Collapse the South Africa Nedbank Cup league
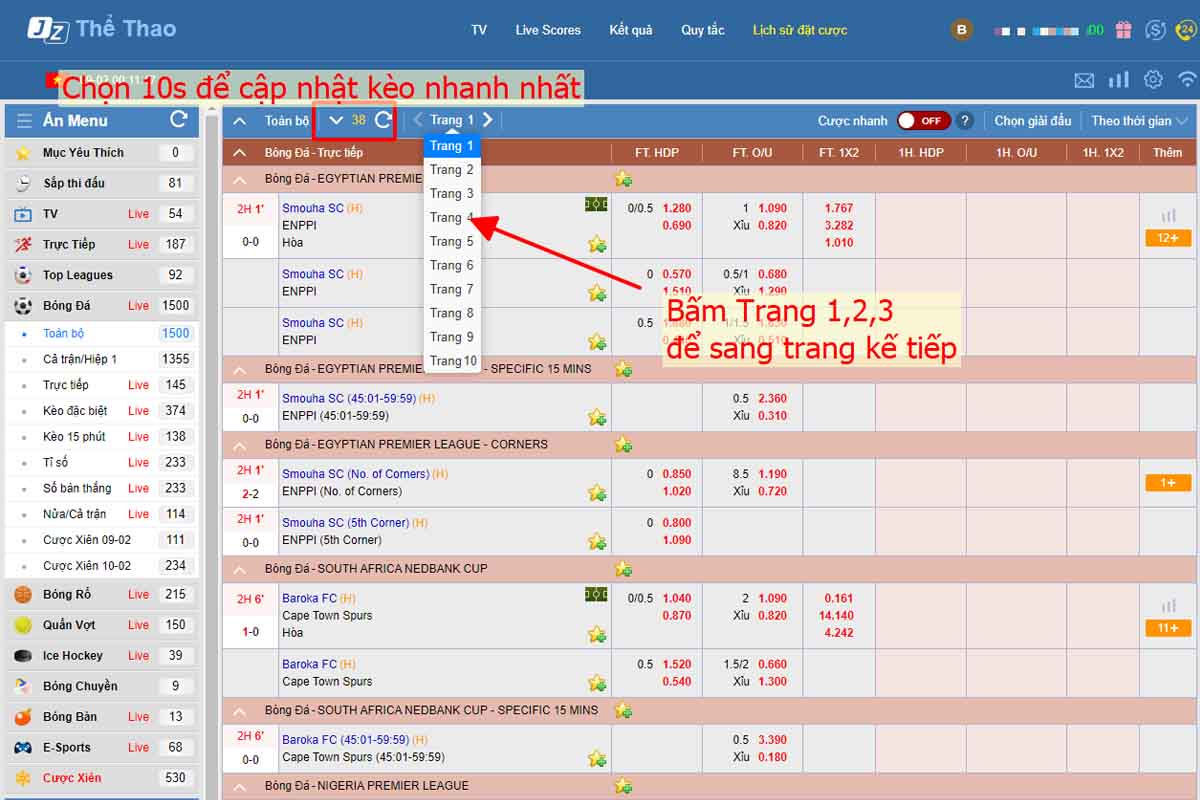Screen dimensions: 1200x800 239,568
